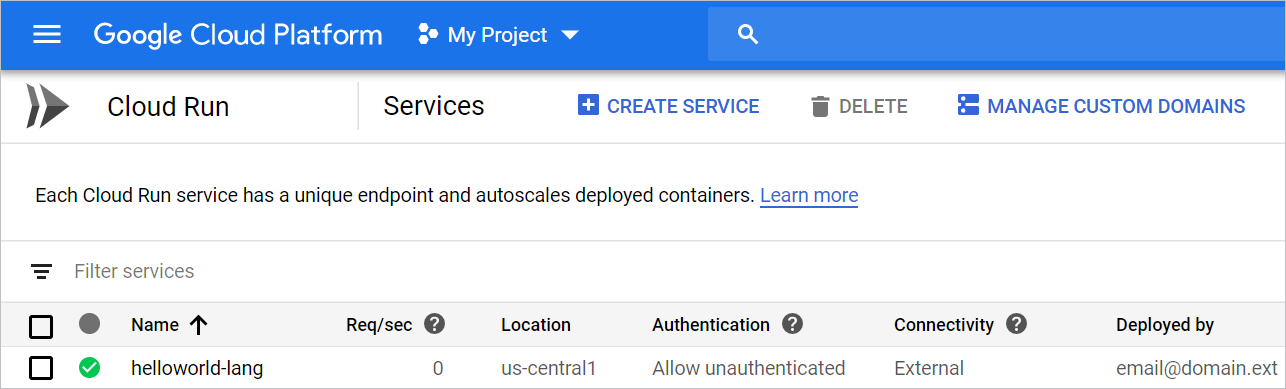Click the Deployed by column header
1286x389 pixels.
[1165, 325]
